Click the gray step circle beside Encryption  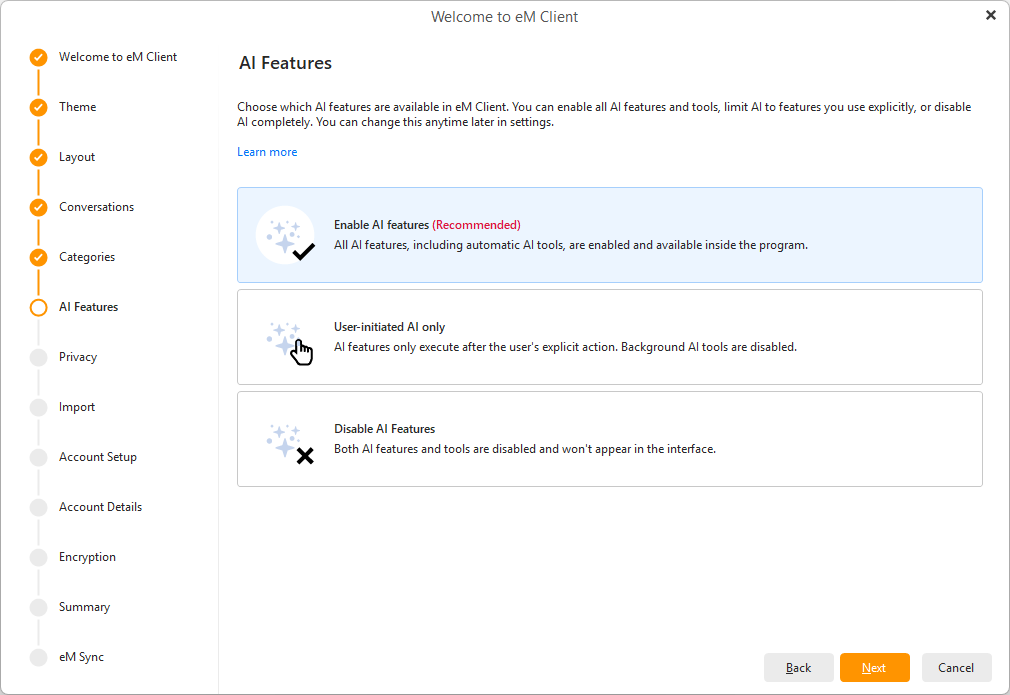click(x=39, y=557)
